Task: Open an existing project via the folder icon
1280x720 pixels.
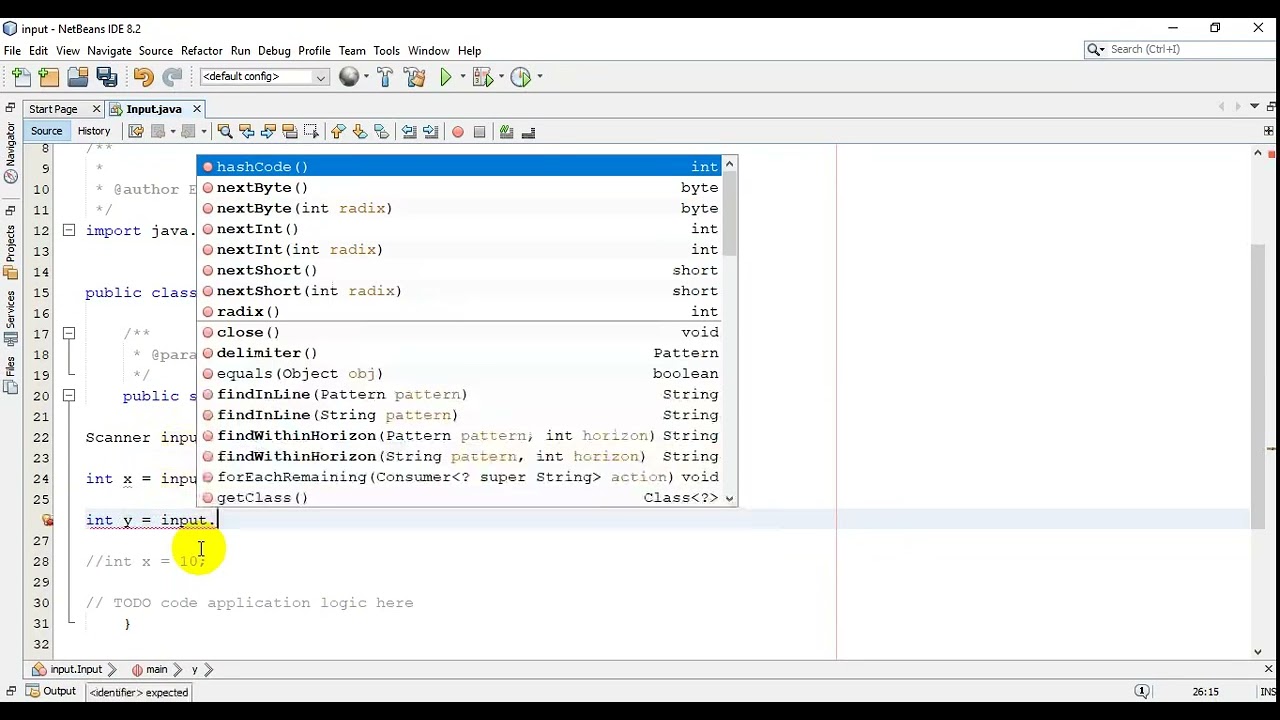Action: click(x=78, y=77)
